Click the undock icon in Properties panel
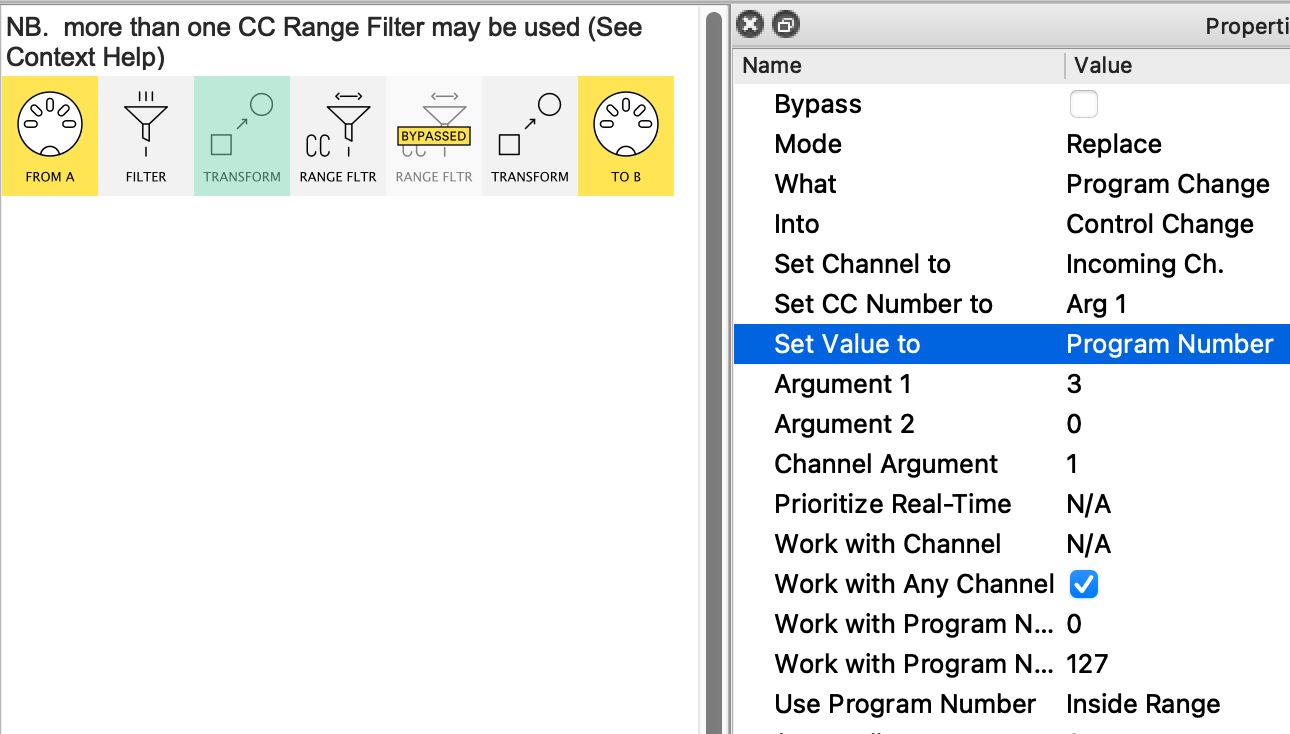Viewport: 1290px width, 734px height. point(786,25)
